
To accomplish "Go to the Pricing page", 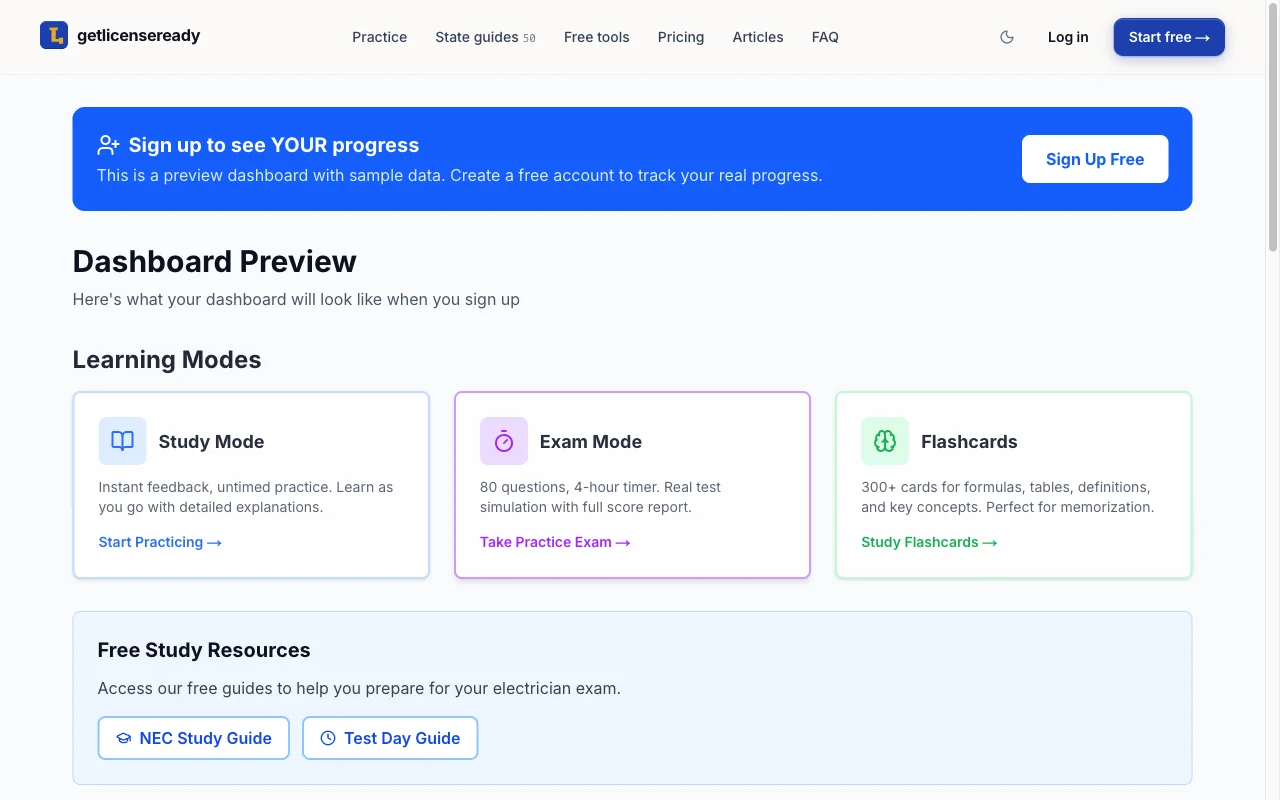I will [x=681, y=37].
